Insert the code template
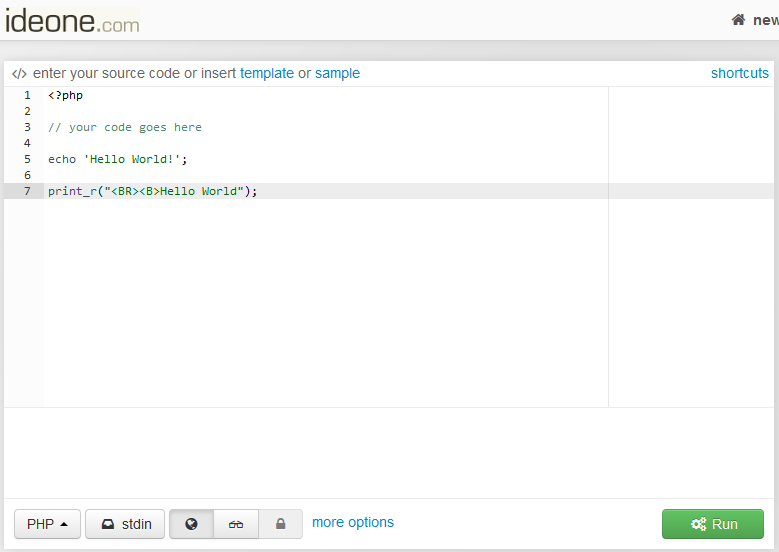 point(267,73)
